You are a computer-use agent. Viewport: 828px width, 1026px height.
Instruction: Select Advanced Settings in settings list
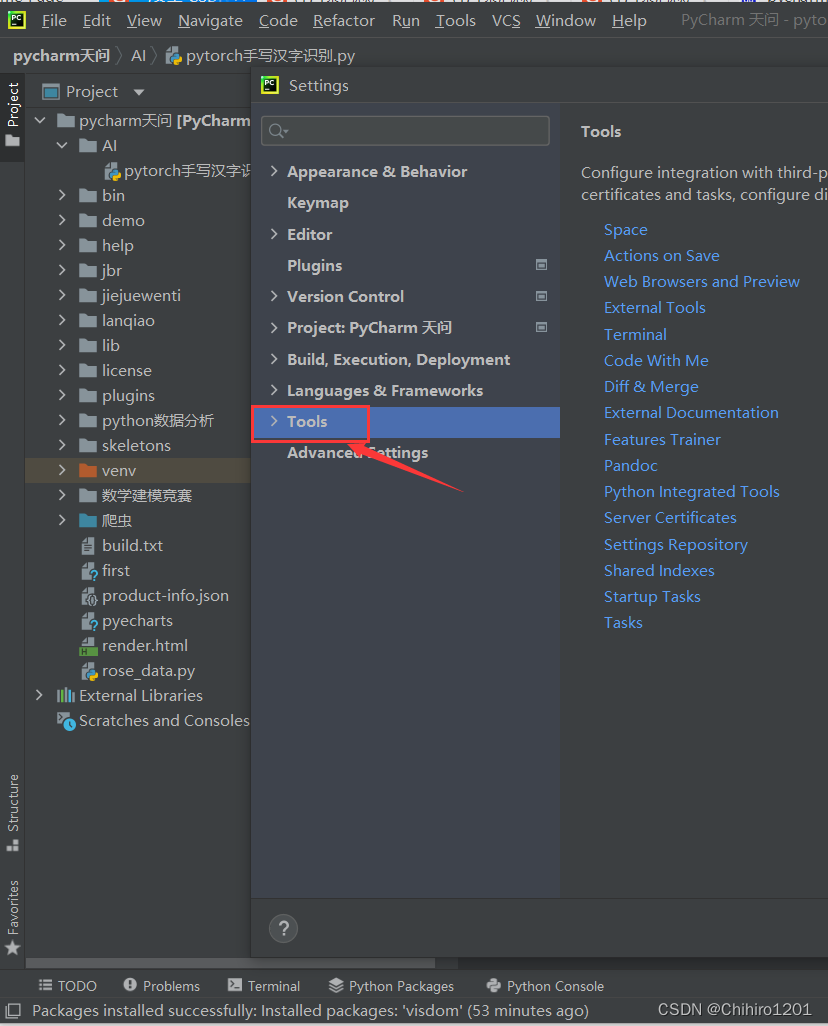click(x=357, y=453)
